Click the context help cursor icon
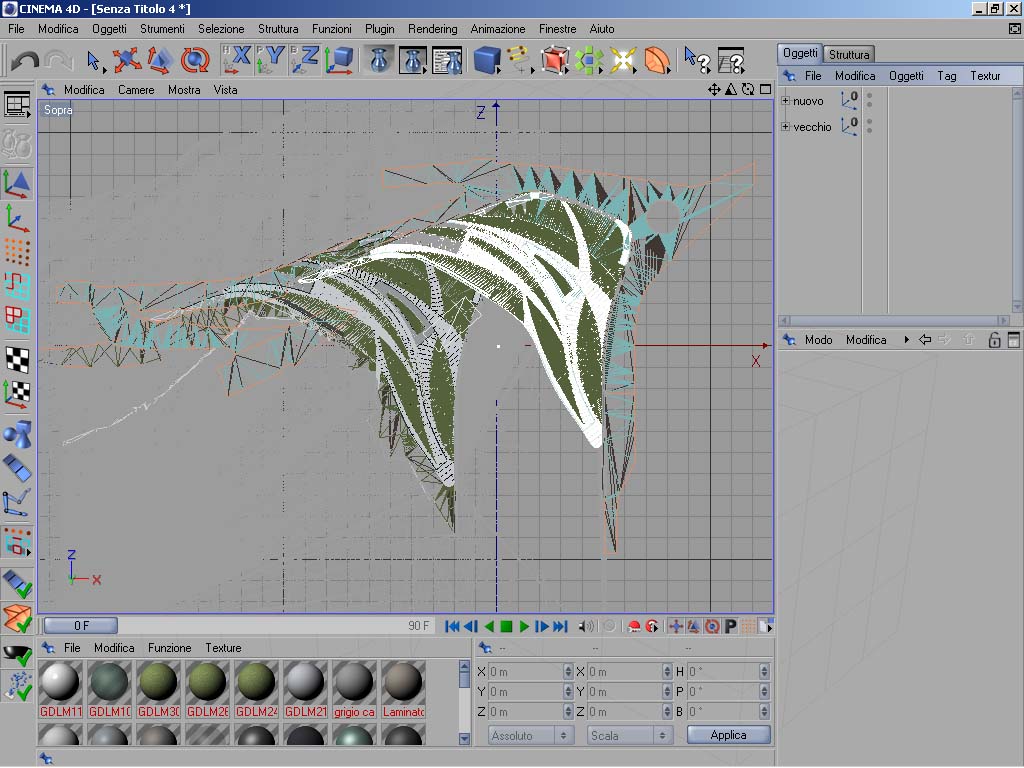This screenshot has height=768, width=1024. click(x=697, y=60)
